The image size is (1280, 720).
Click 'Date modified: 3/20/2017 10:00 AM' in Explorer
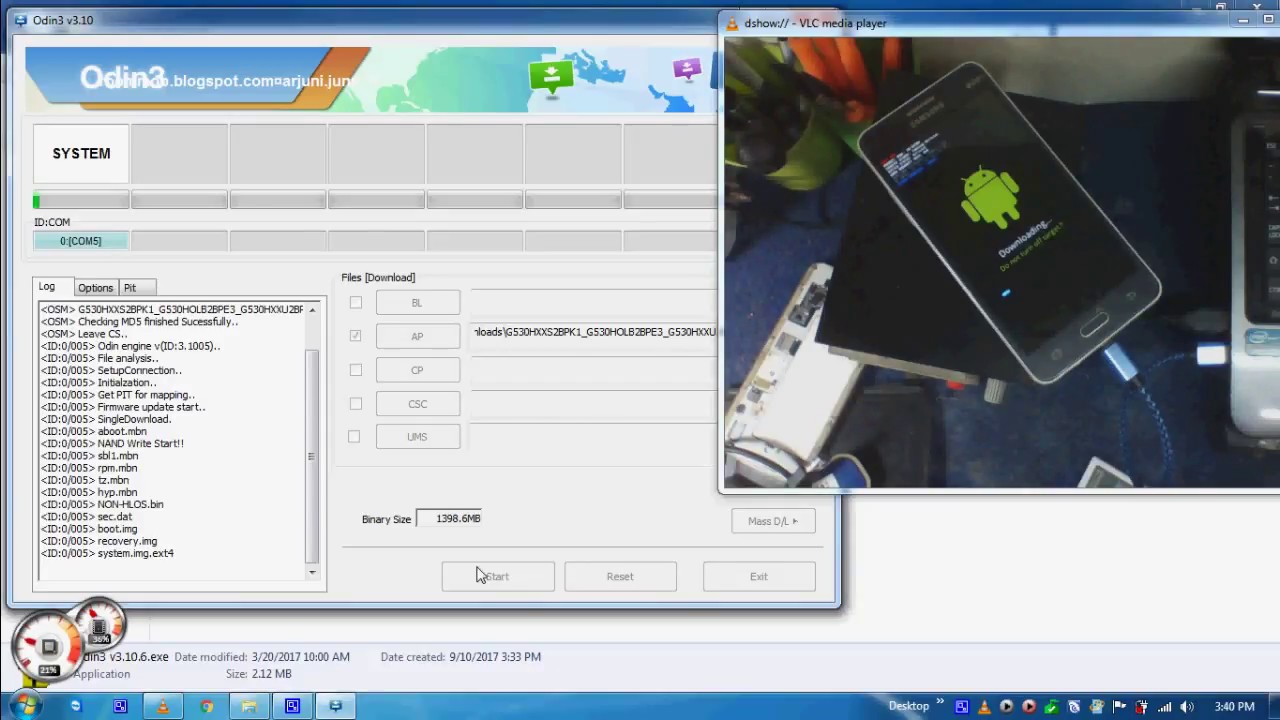(x=262, y=657)
